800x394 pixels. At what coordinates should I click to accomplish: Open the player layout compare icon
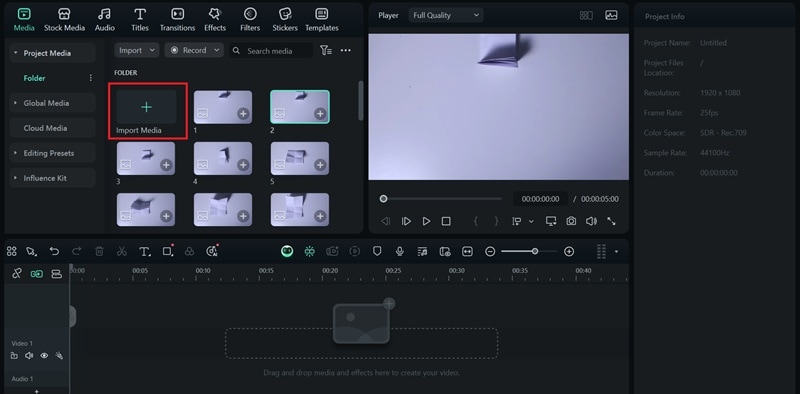click(586, 15)
